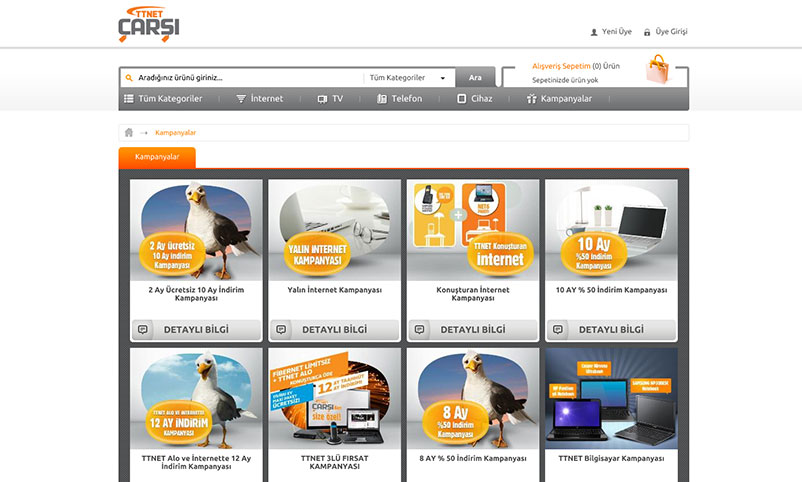This screenshot has width=802, height=482.
Task: Click the 'Sepetinizde ürün yok' cart text
Action: click(565, 80)
